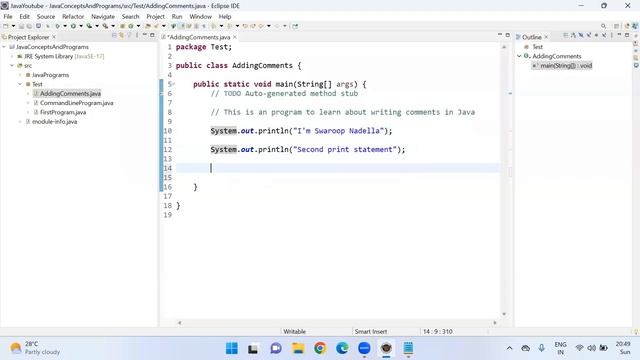Open the Run configurations dropdown arrow
This screenshot has width=640, height=360.
coord(81,26)
